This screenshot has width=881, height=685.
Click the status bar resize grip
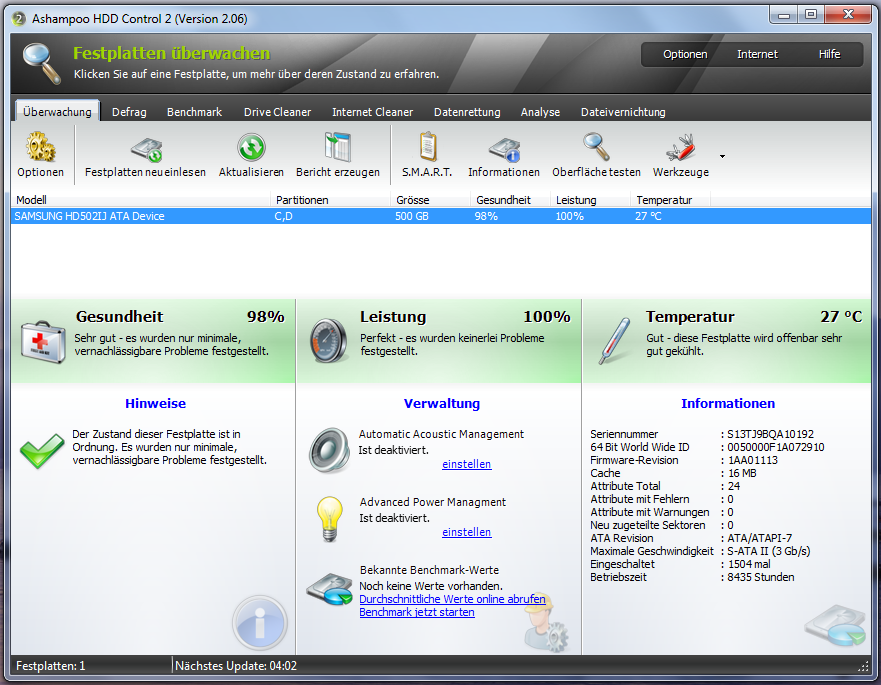click(864, 667)
